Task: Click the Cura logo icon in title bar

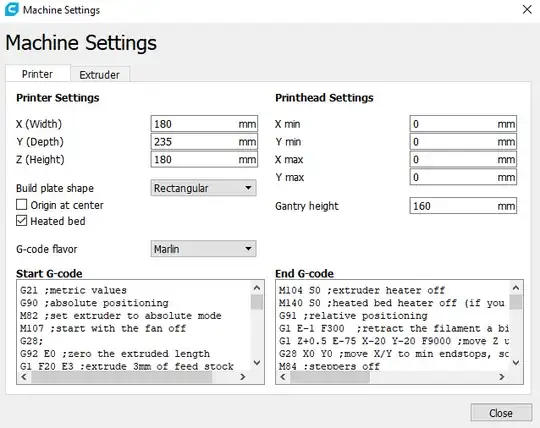Action: click(x=11, y=9)
